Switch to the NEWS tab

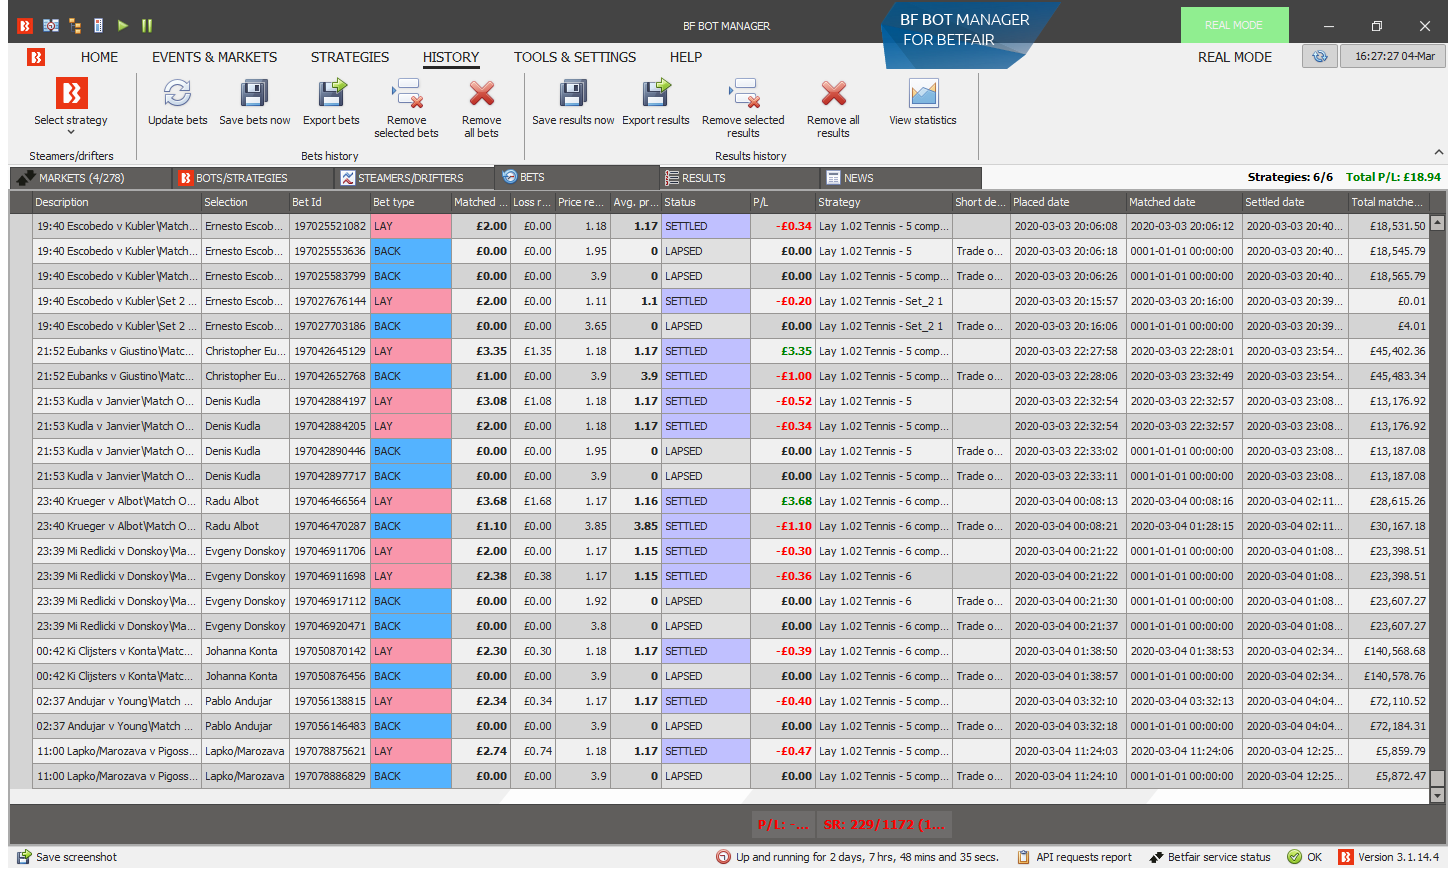902,178
